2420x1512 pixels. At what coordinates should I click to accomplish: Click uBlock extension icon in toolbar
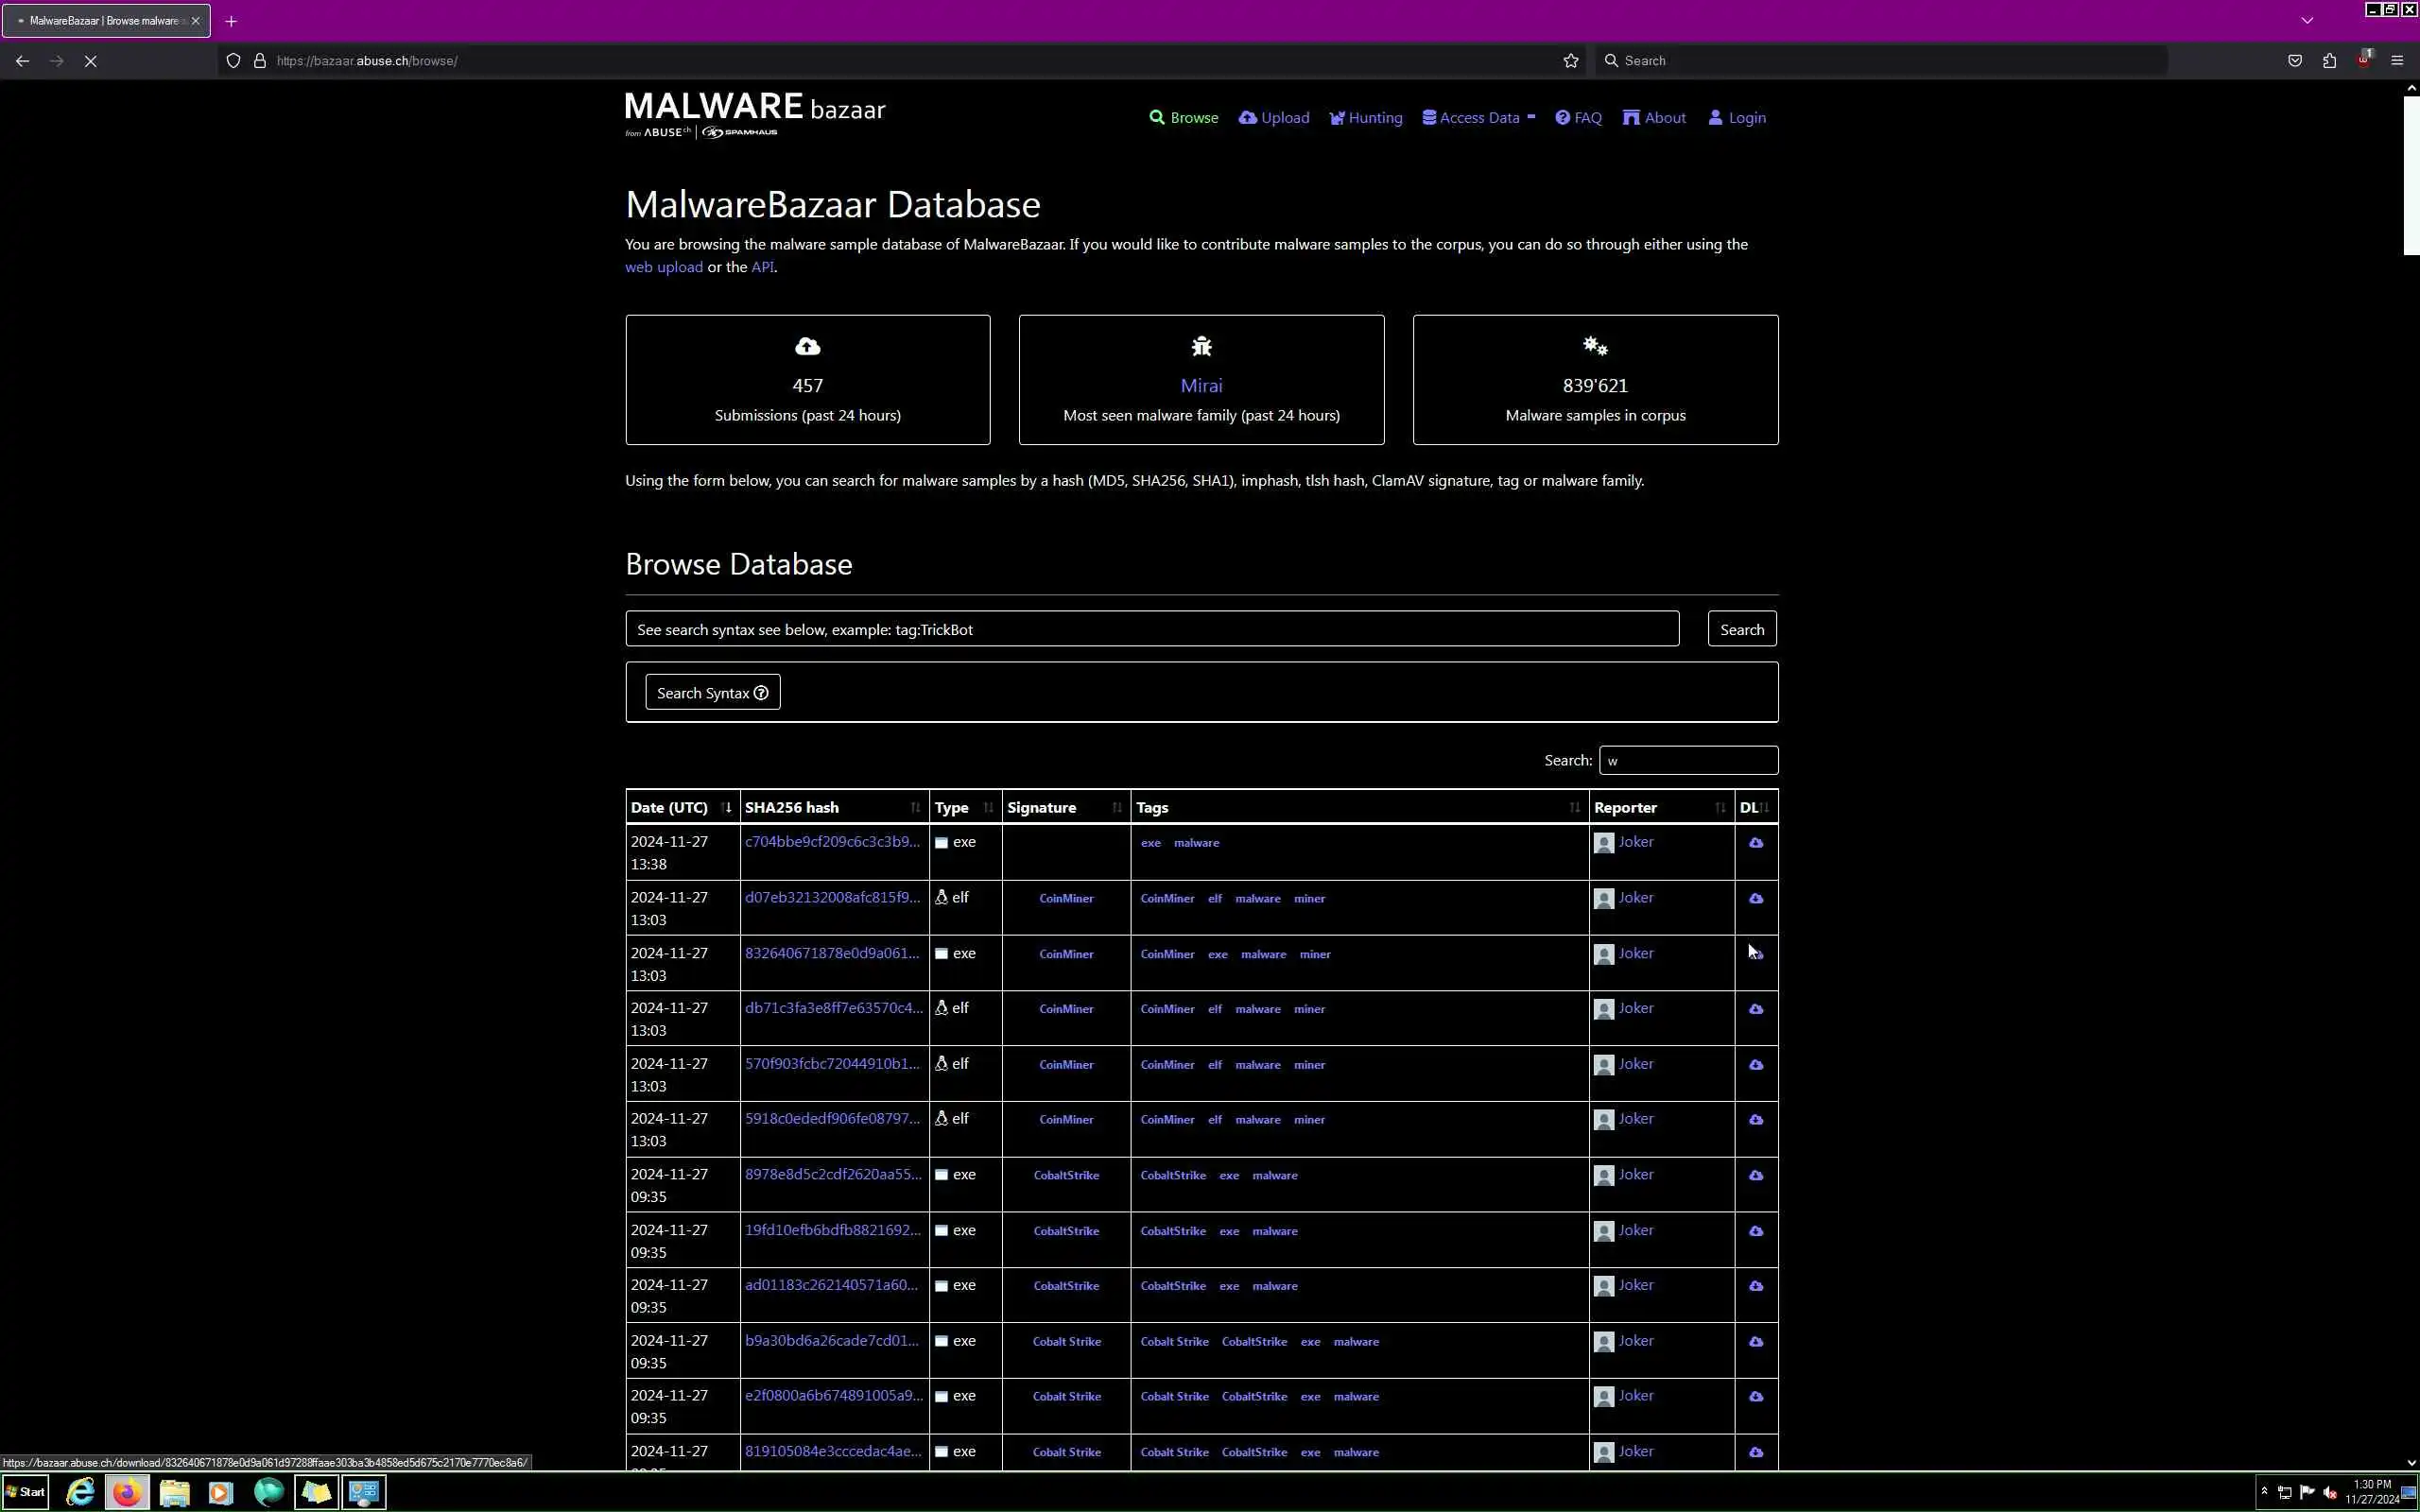(x=2363, y=61)
